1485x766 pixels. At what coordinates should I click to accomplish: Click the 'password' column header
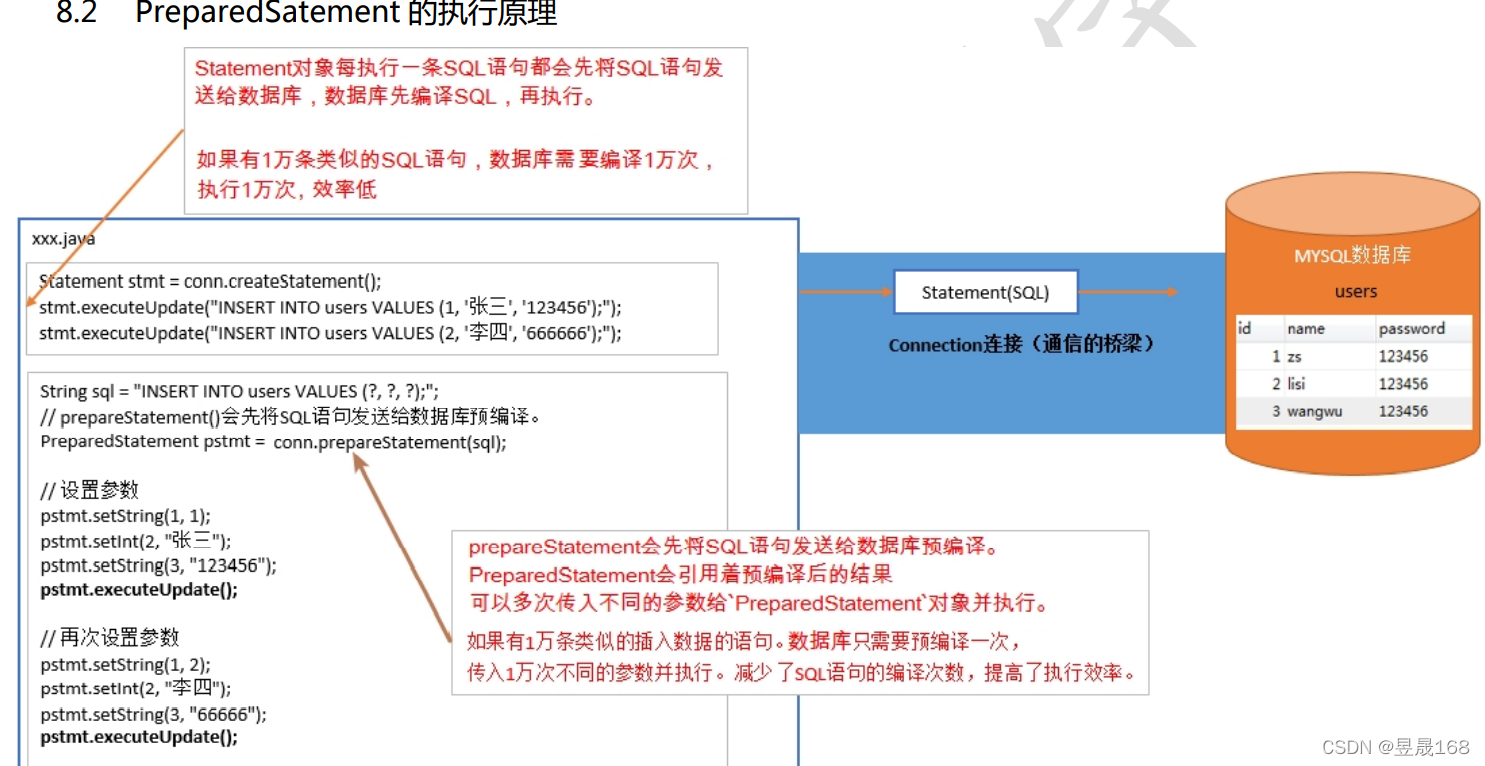pos(1411,328)
